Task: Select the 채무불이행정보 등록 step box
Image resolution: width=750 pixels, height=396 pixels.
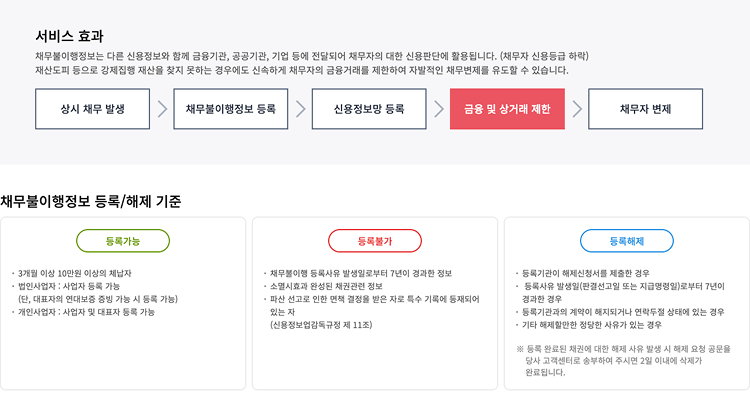Action: coord(231,109)
